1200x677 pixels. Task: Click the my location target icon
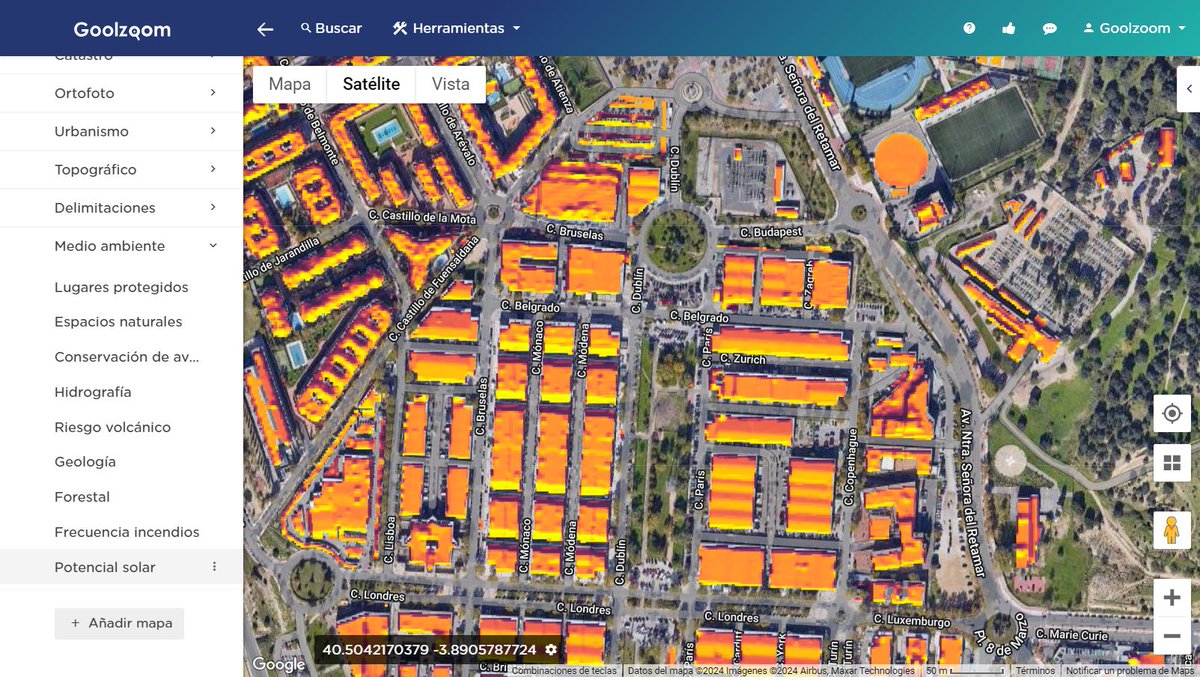[1172, 413]
